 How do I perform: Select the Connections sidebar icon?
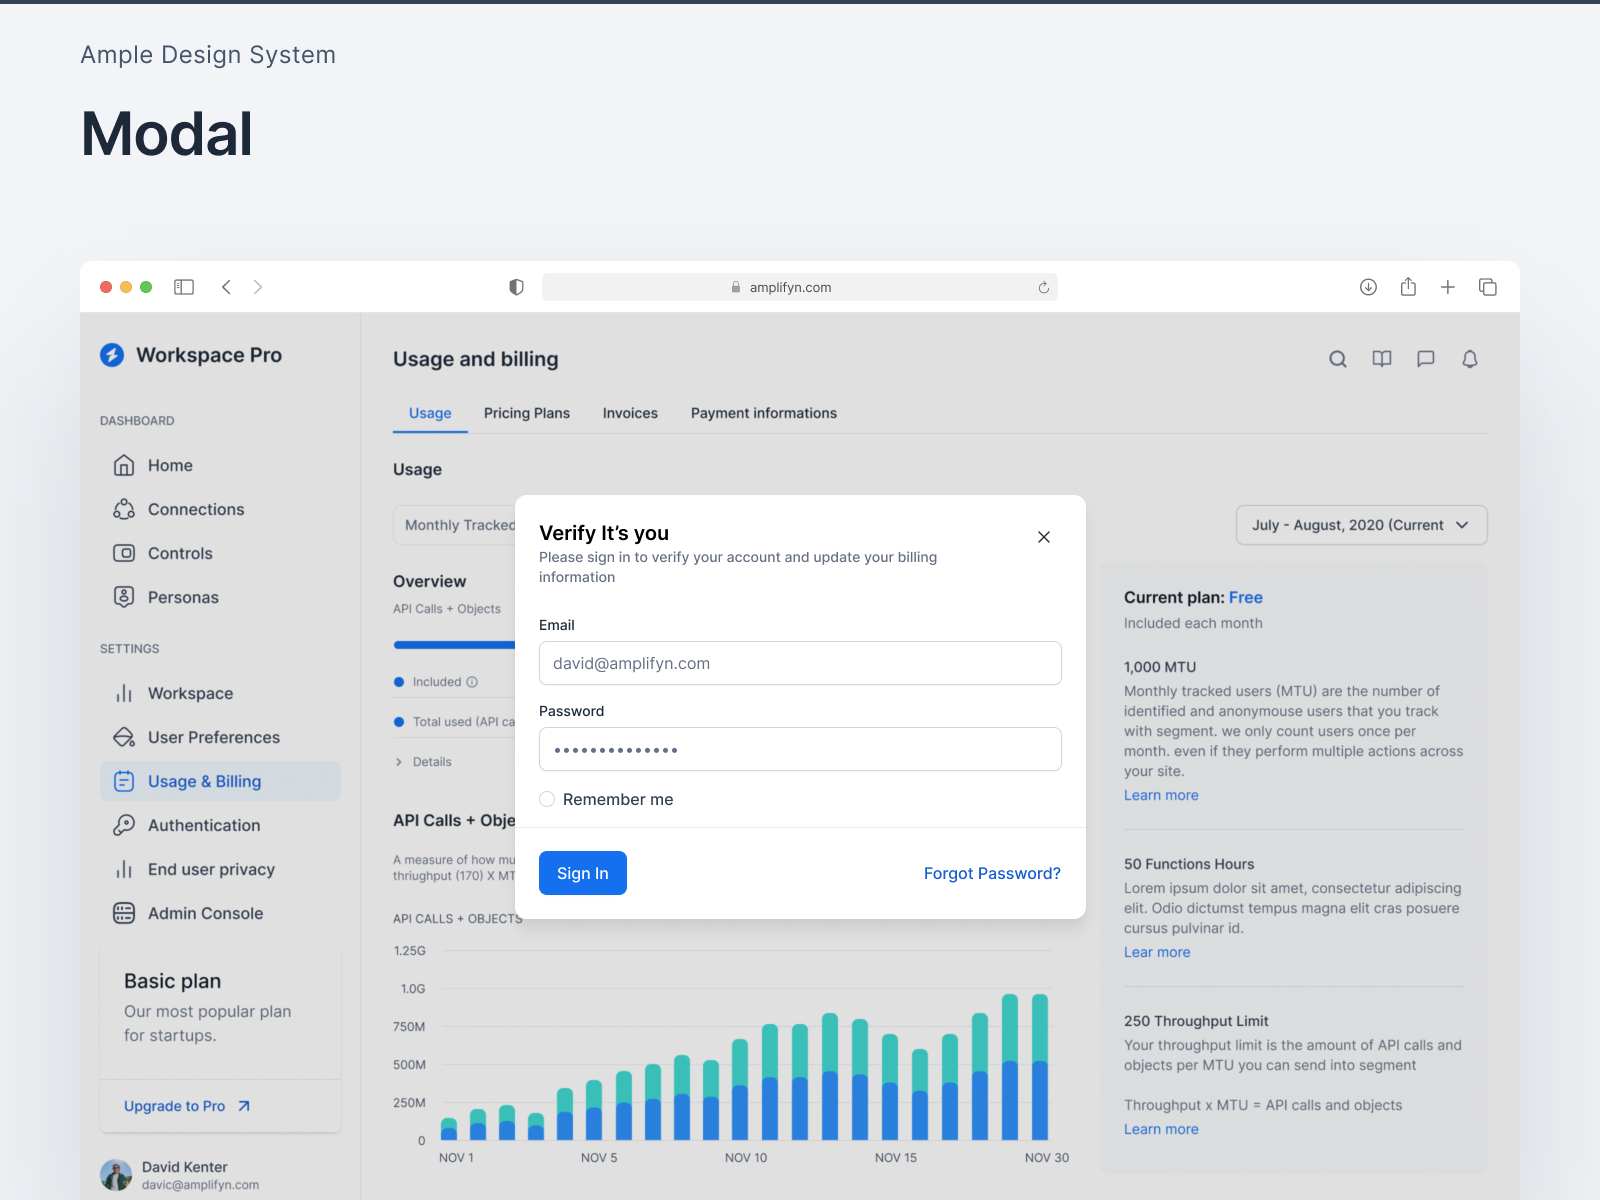[x=123, y=509]
